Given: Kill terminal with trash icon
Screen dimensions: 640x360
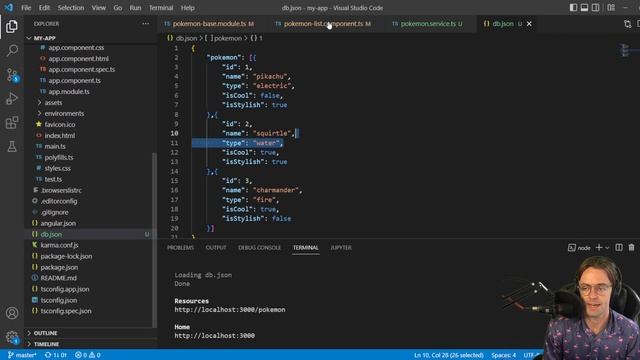Looking at the screenshot, I should 631,247.
